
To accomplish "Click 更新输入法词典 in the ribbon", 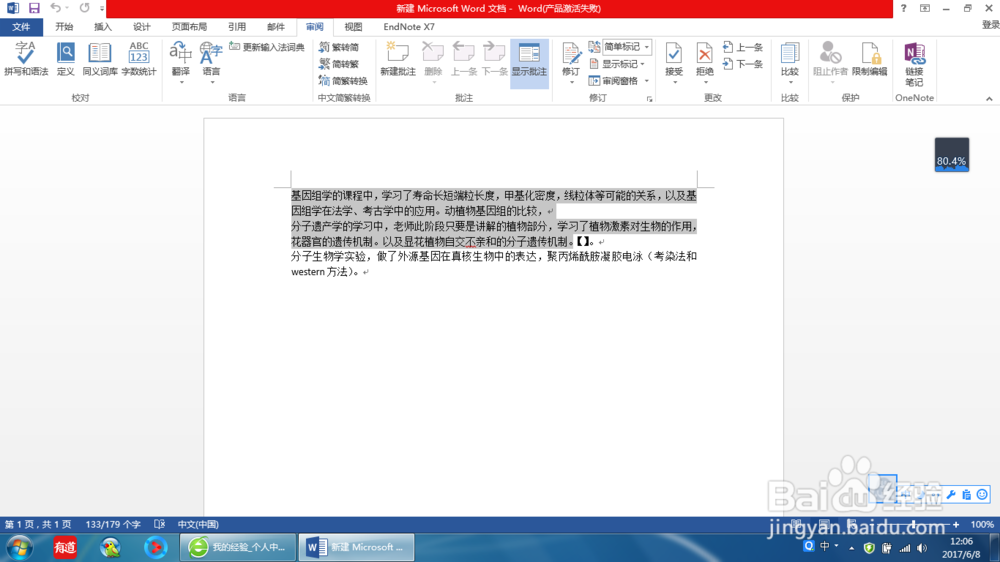I will [267, 47].
